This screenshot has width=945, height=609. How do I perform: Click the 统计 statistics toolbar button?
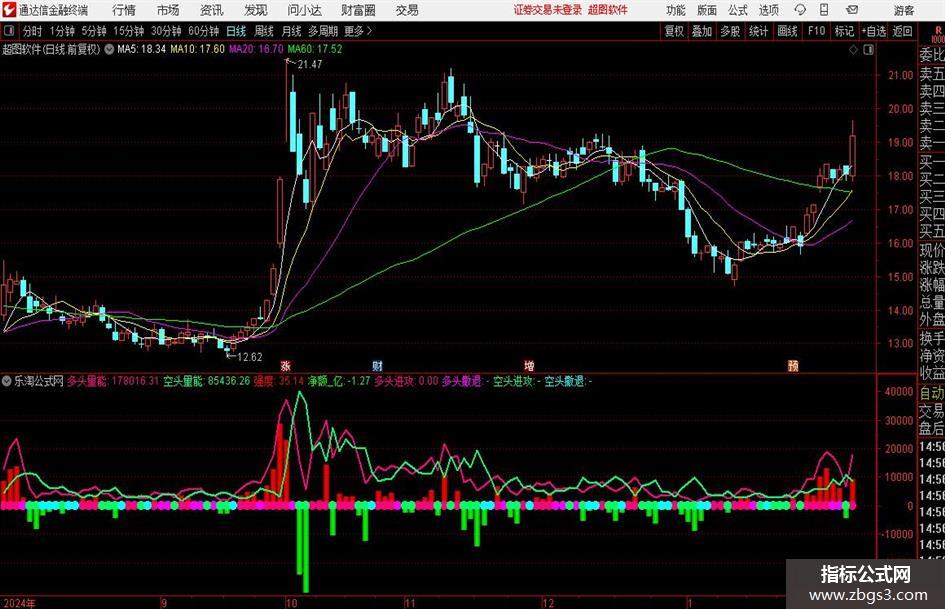(x=758, y=31)
